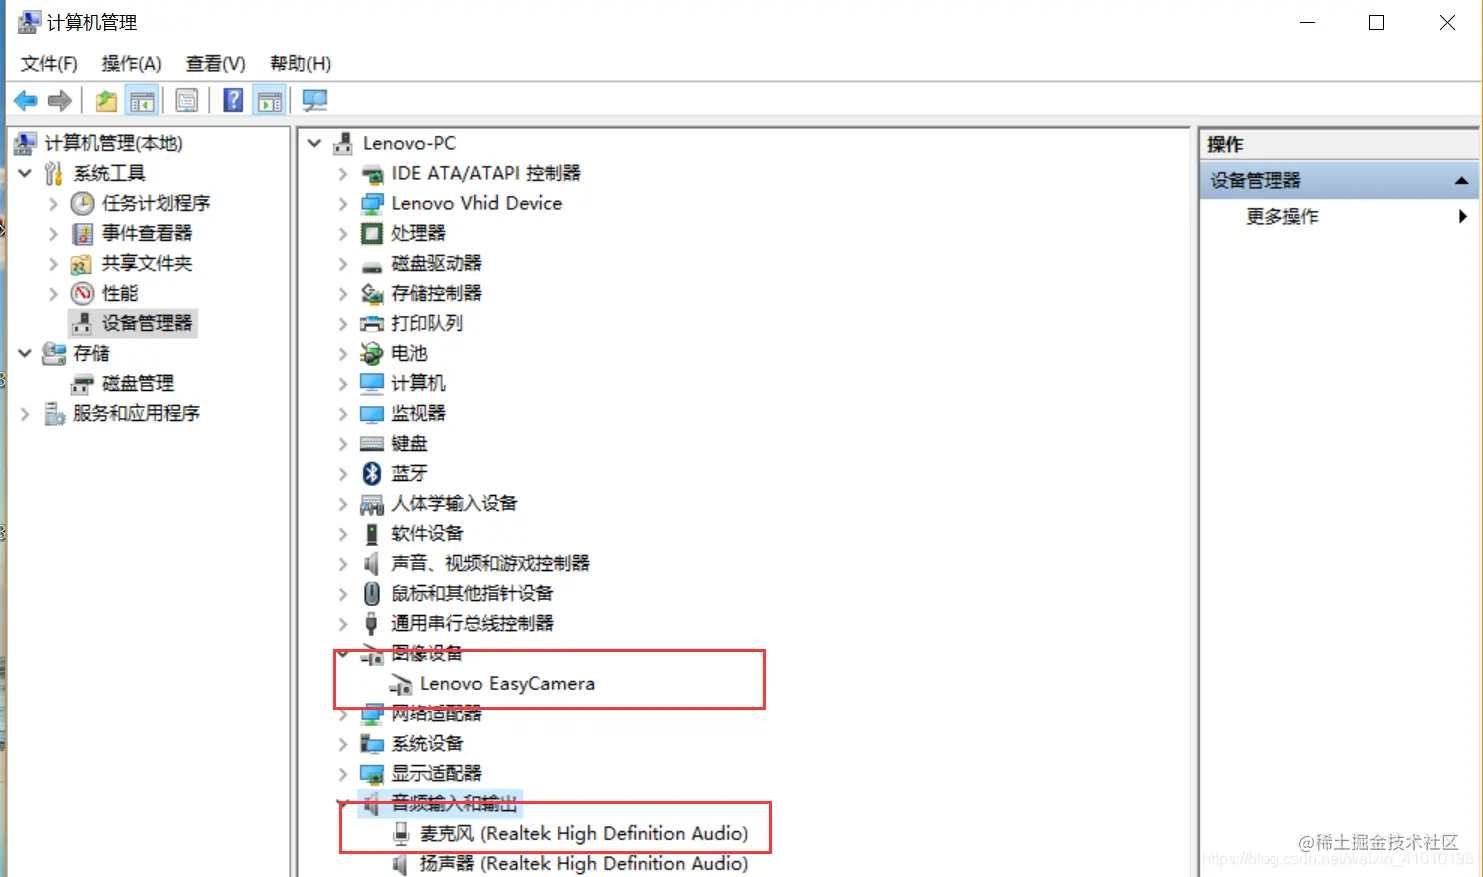Click the Properties sheet toolbar icon

187,100
